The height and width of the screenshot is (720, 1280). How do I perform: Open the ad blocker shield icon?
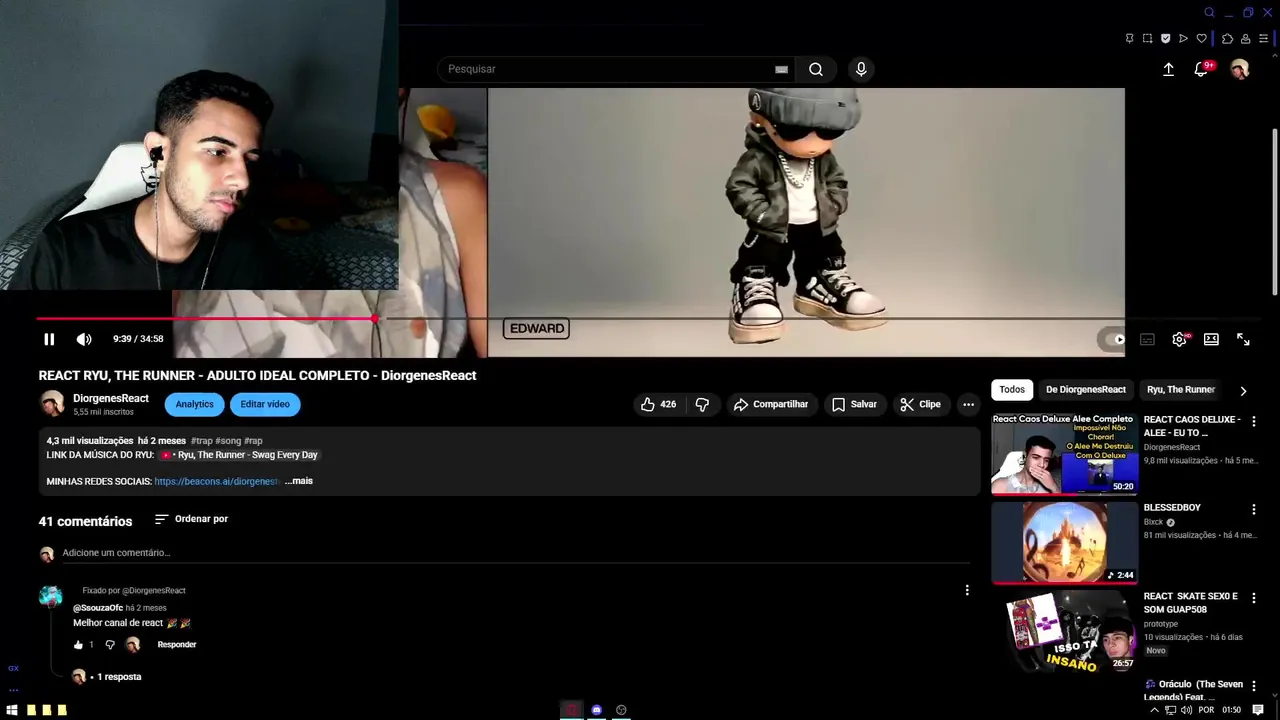pos(1165,39)
